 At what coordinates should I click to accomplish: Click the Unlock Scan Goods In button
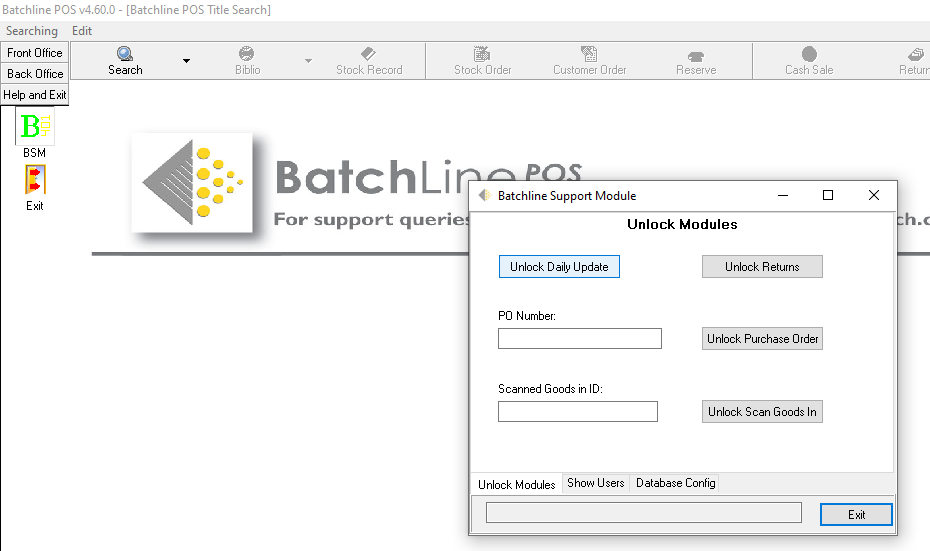(x=762, y=412)
